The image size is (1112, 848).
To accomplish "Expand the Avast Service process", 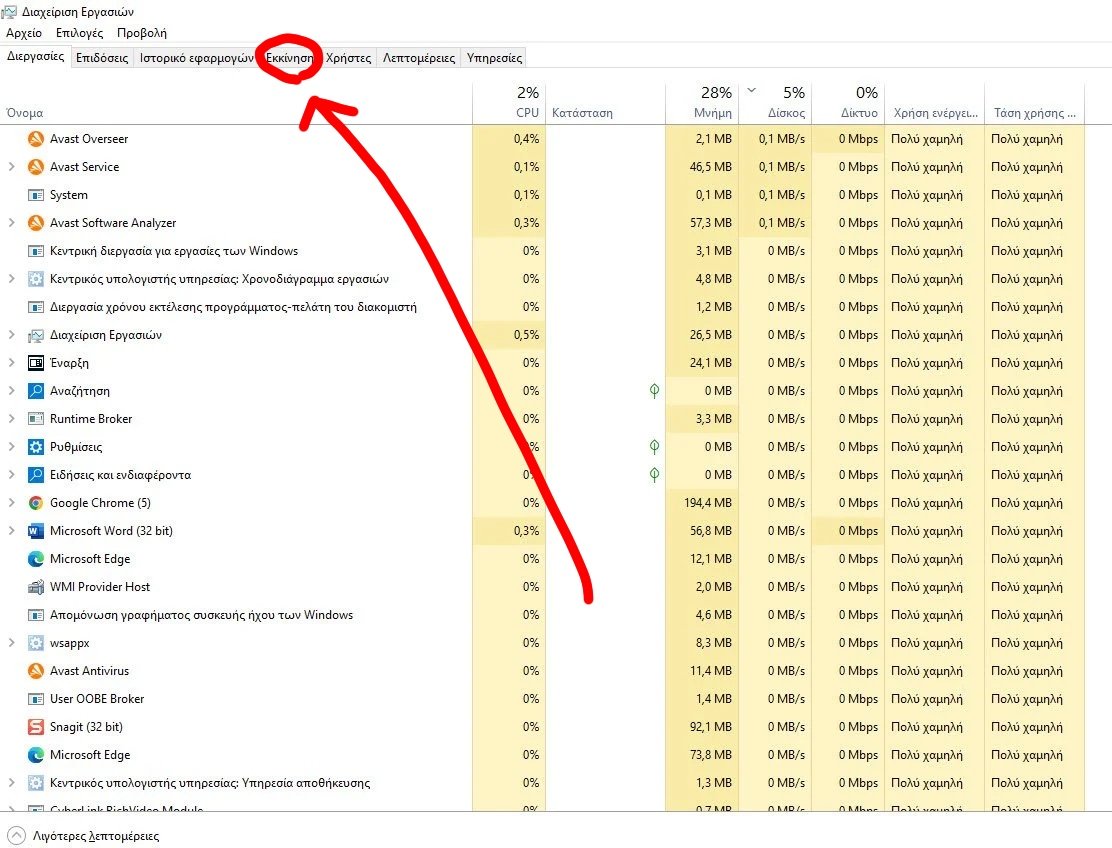I will [x=11, y=167].
